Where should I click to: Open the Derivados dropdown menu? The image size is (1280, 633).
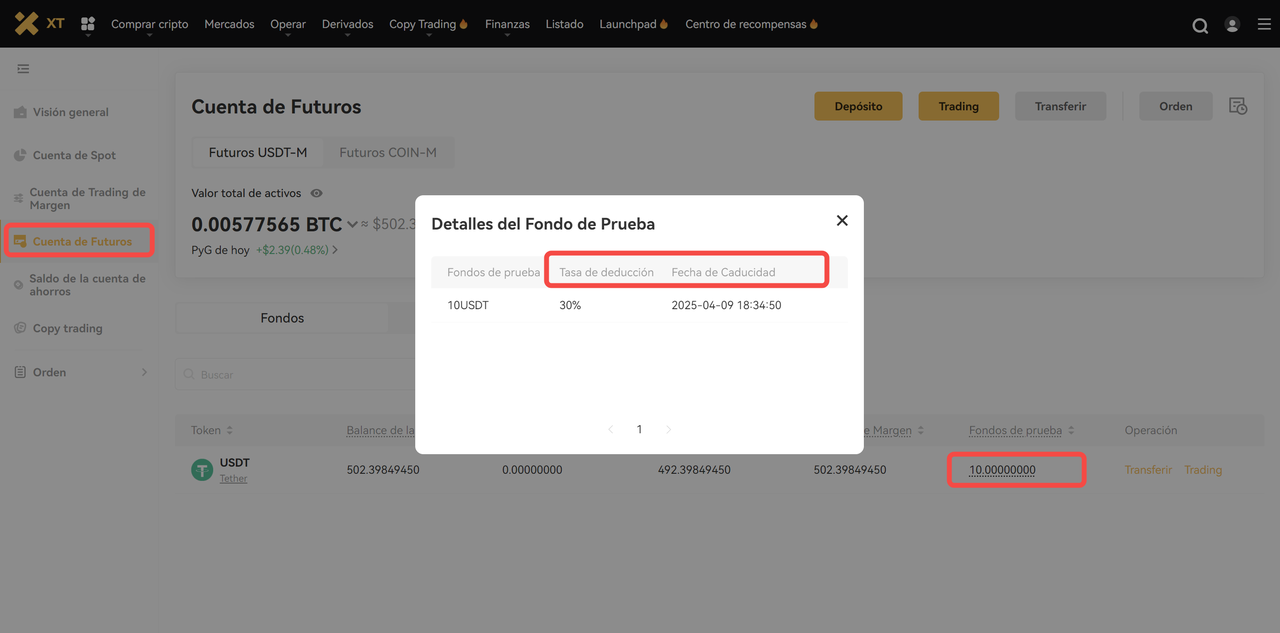(x=347, y=24)
